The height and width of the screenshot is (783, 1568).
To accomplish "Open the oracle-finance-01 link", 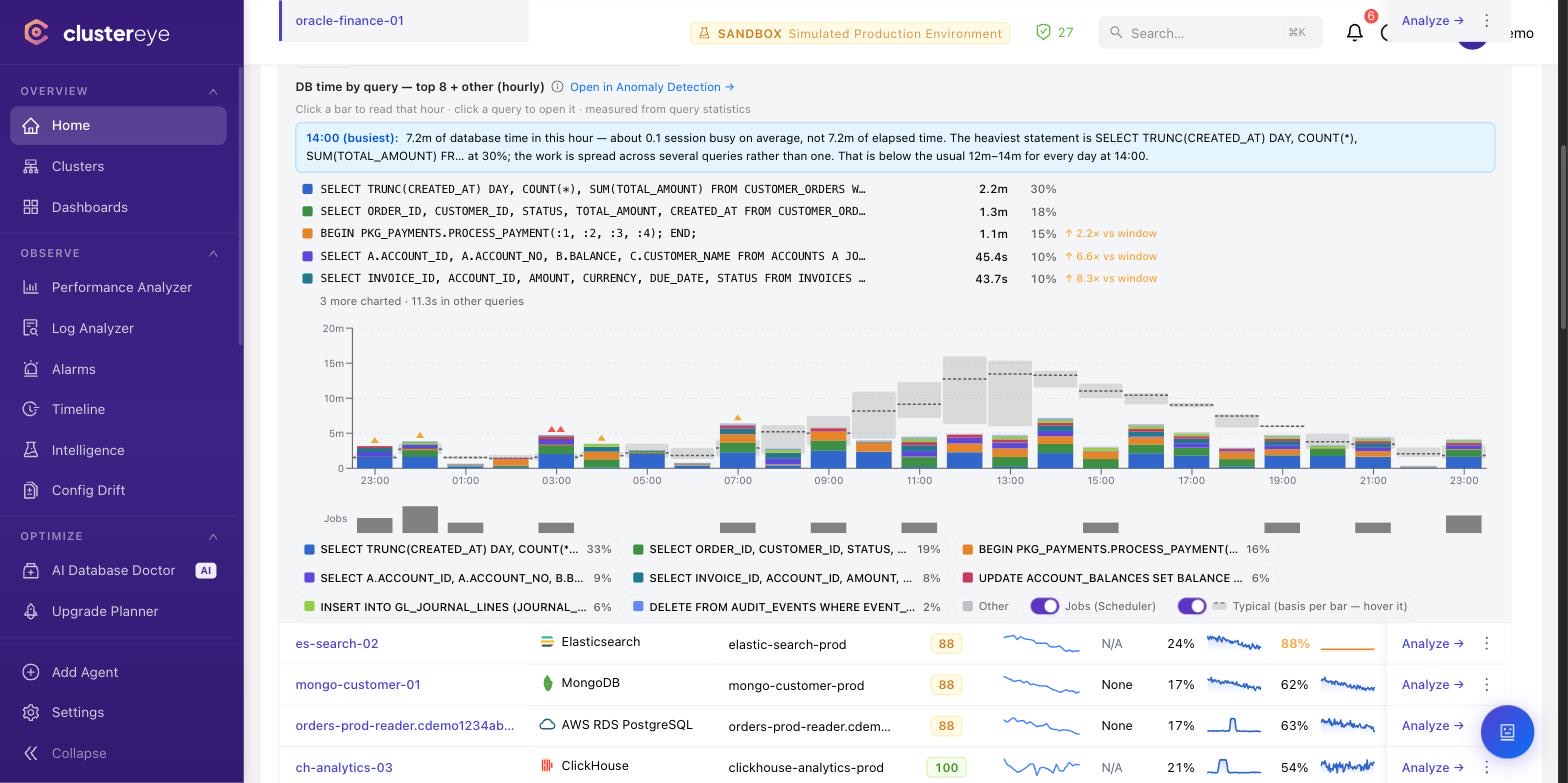I will click(x=350, y=21).
